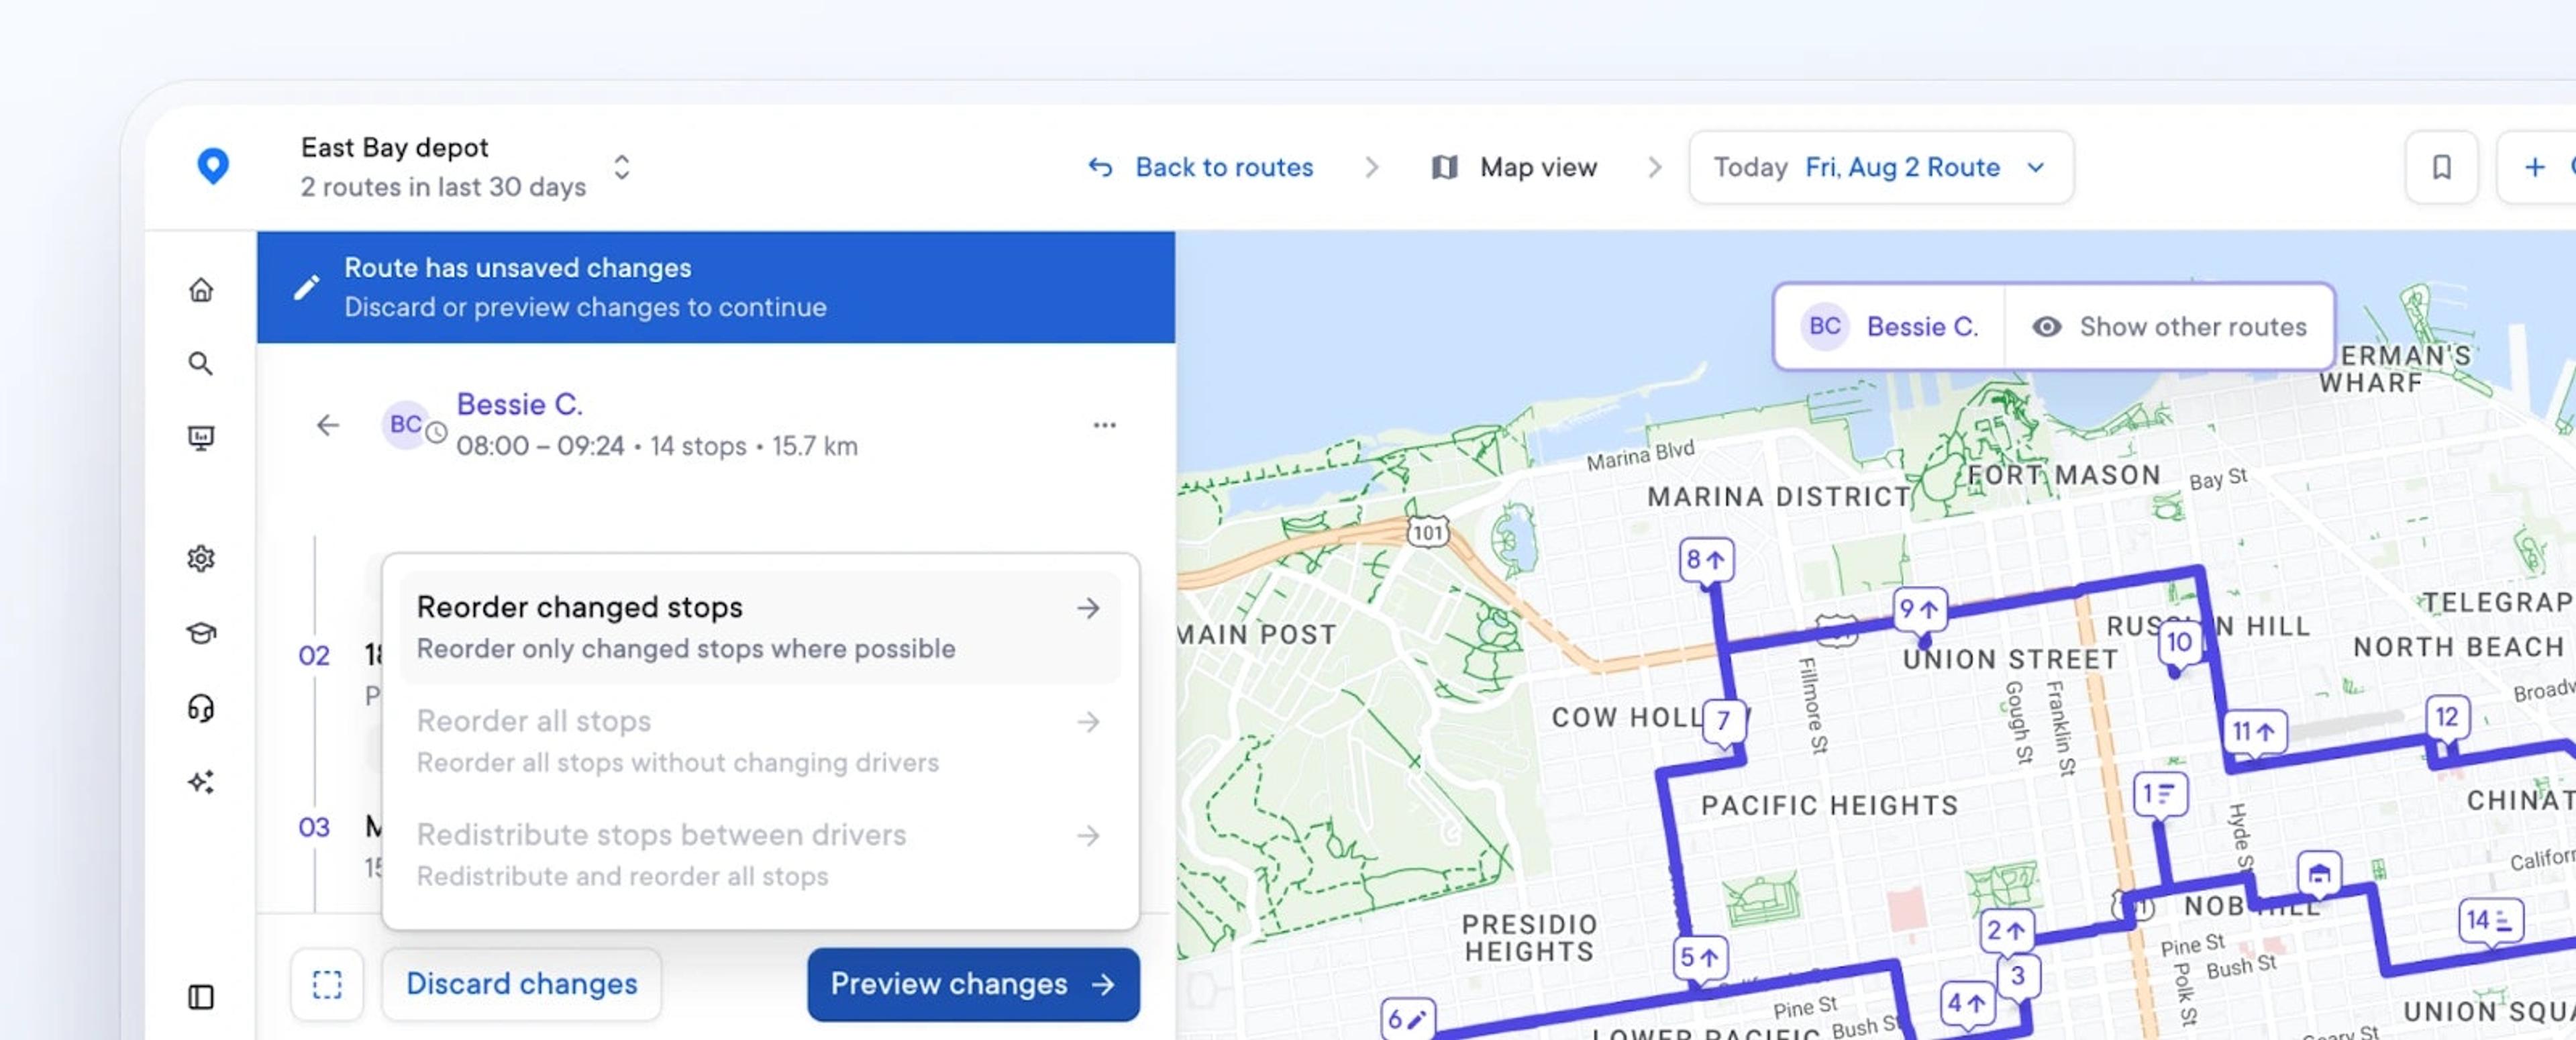Open the Search icon in sidebar

coord(201,364)
